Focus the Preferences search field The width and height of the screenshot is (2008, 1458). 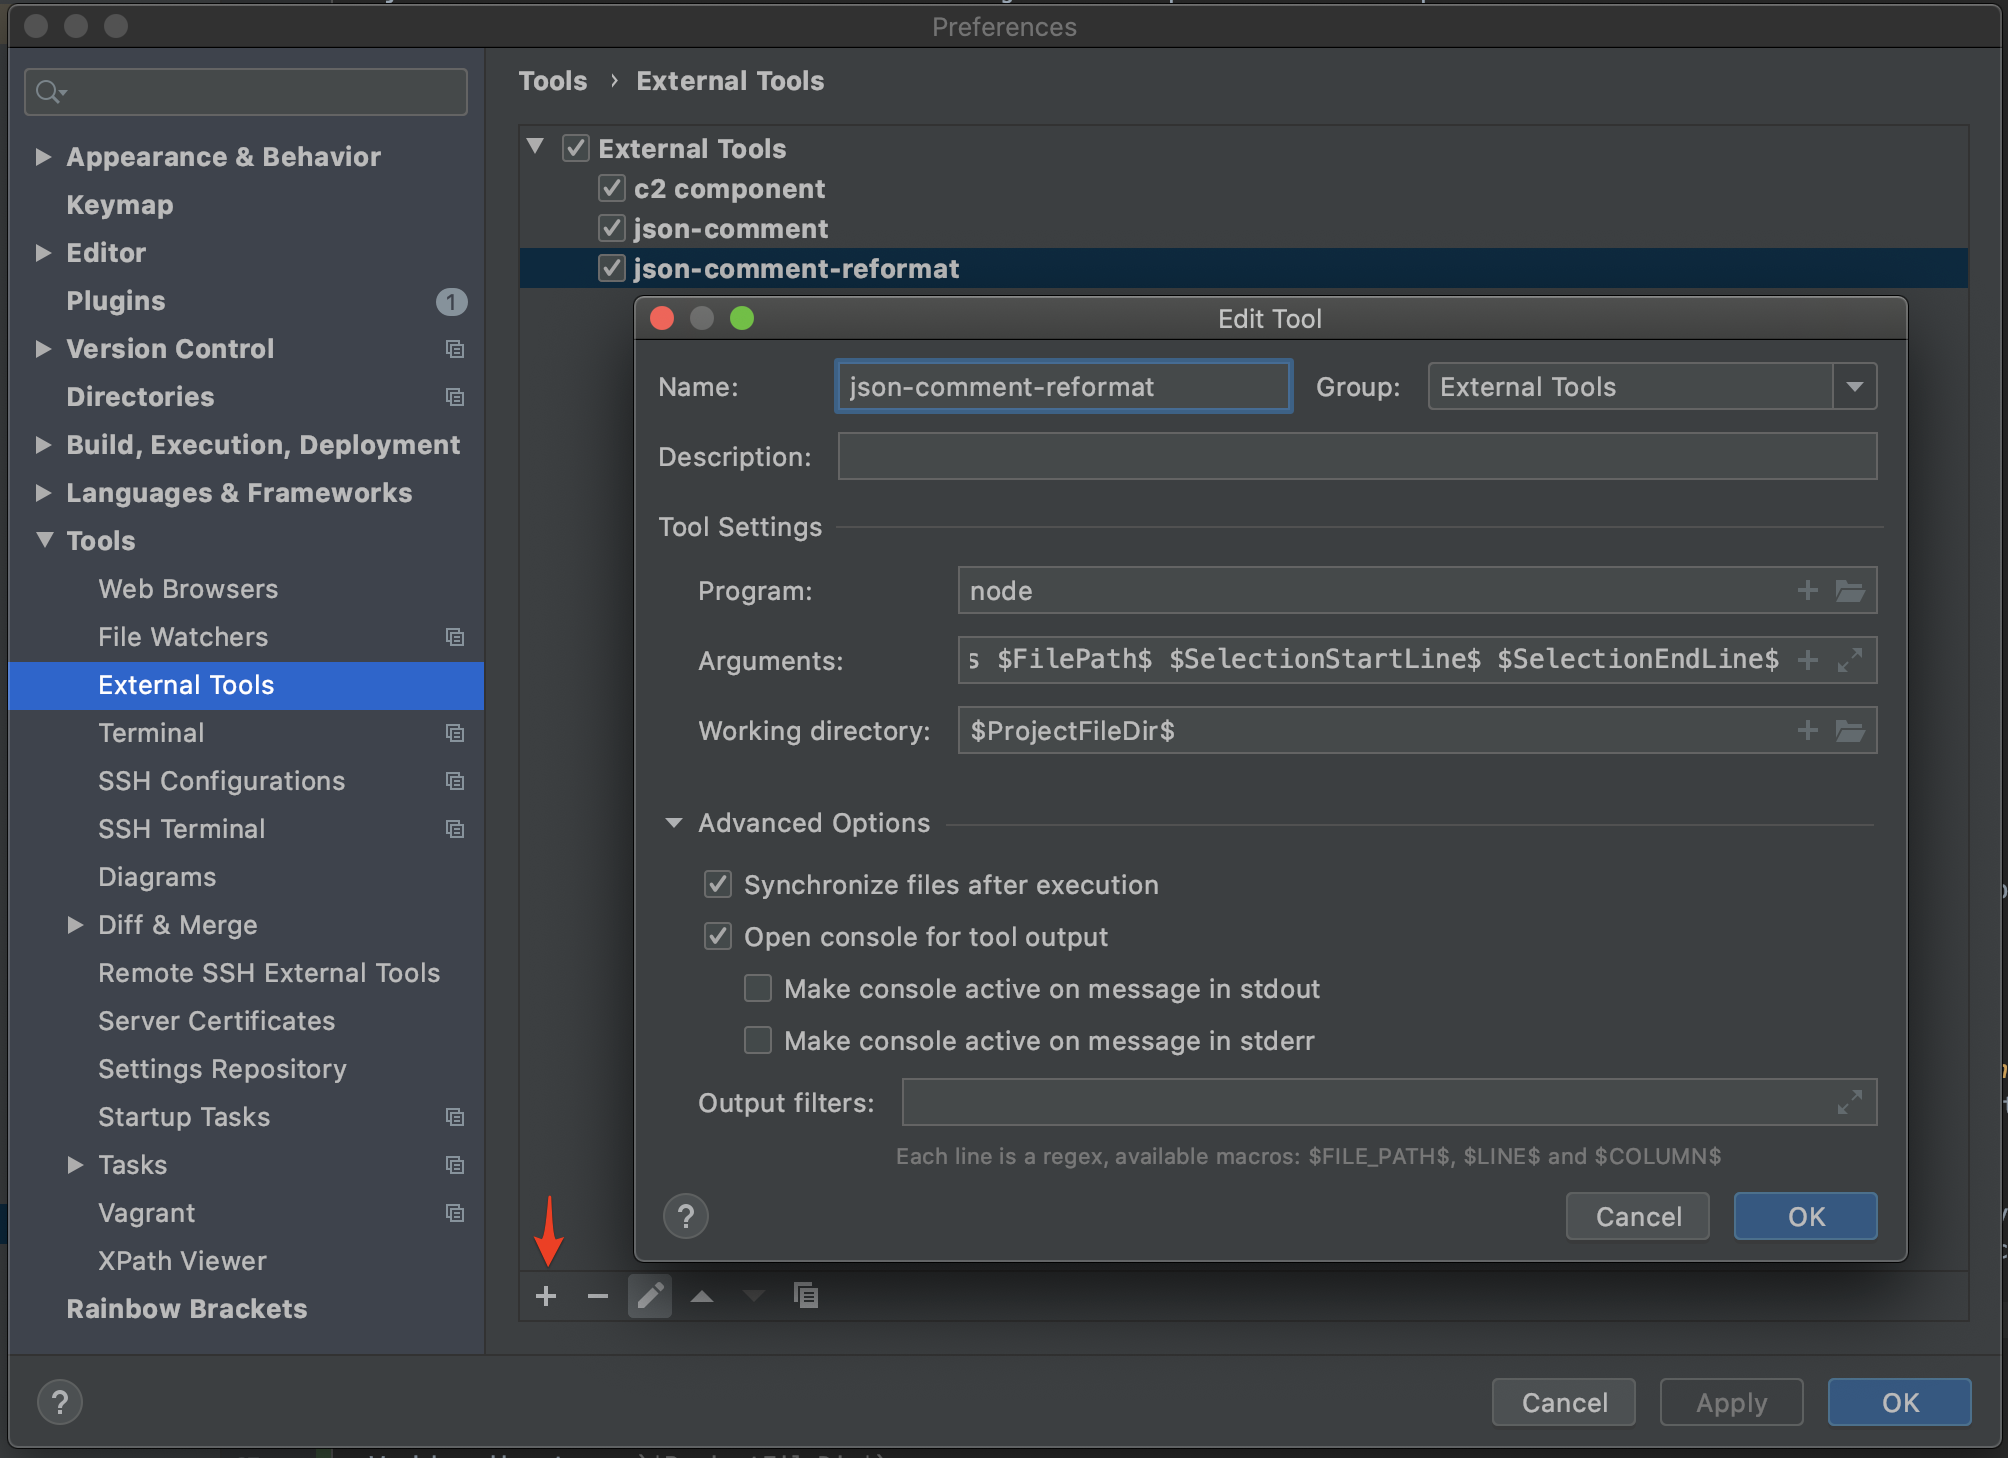pyautogui.click(x=246, y=92)
